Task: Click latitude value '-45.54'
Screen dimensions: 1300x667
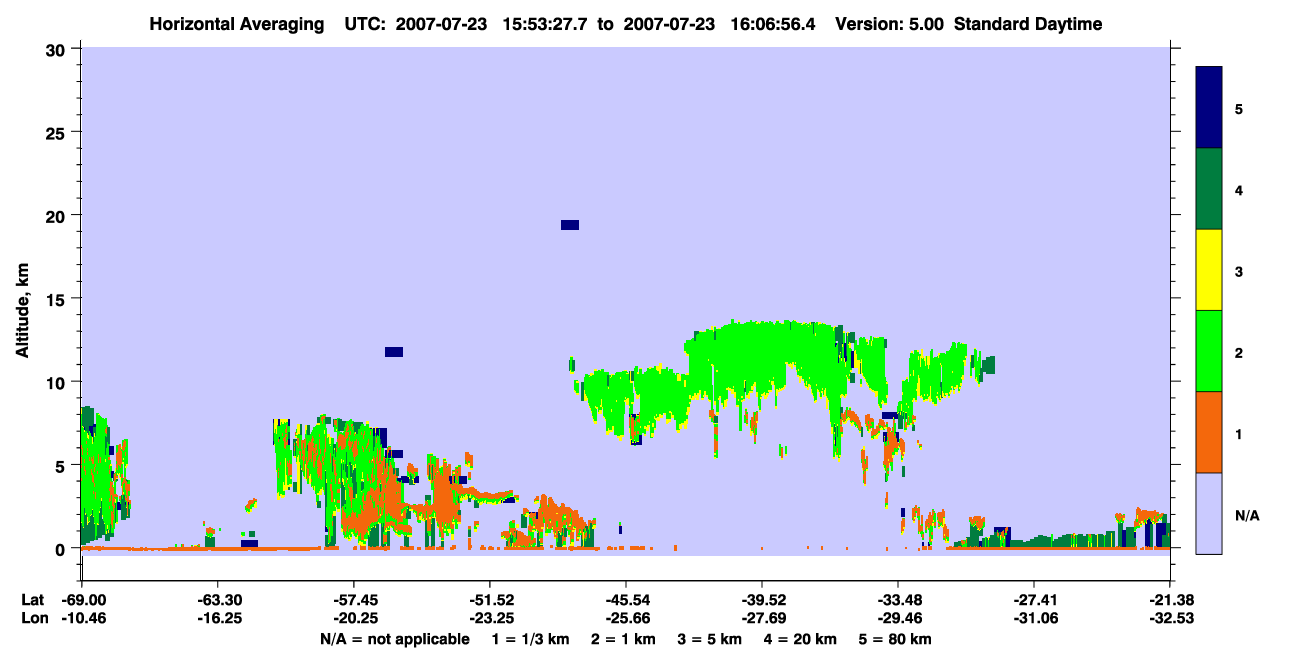Action: click(625, 600)
